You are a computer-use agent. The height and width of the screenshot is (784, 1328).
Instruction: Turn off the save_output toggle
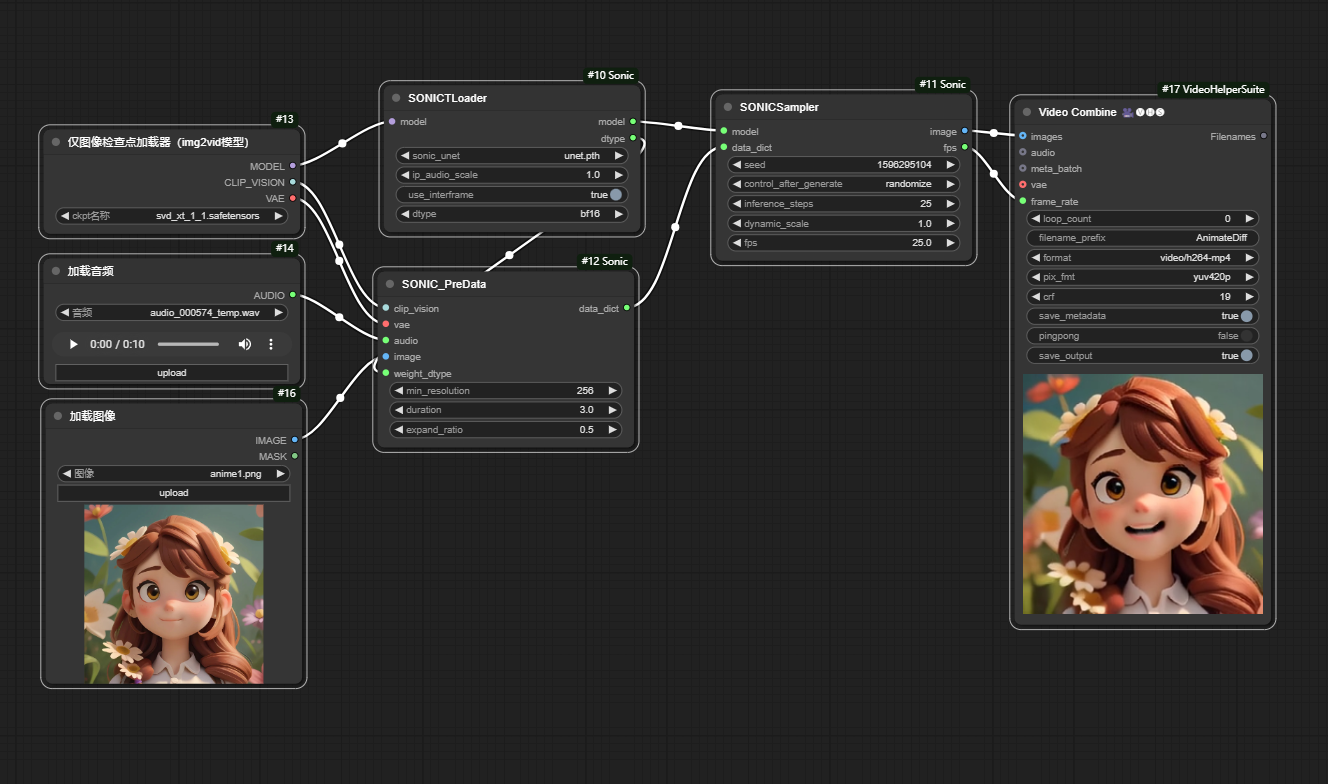pyautogui.click(x=1246, y=356)
